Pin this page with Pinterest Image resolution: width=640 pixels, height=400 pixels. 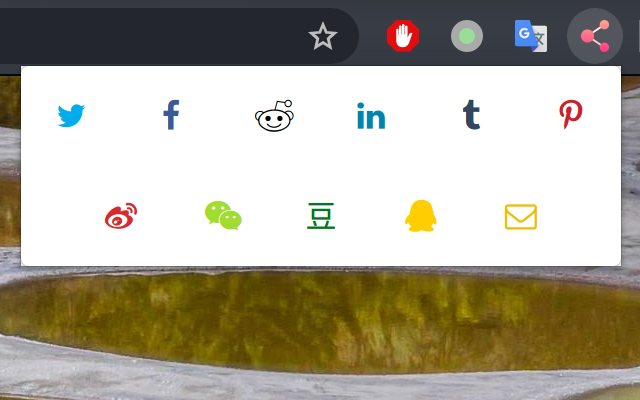[x=571, y=114]
